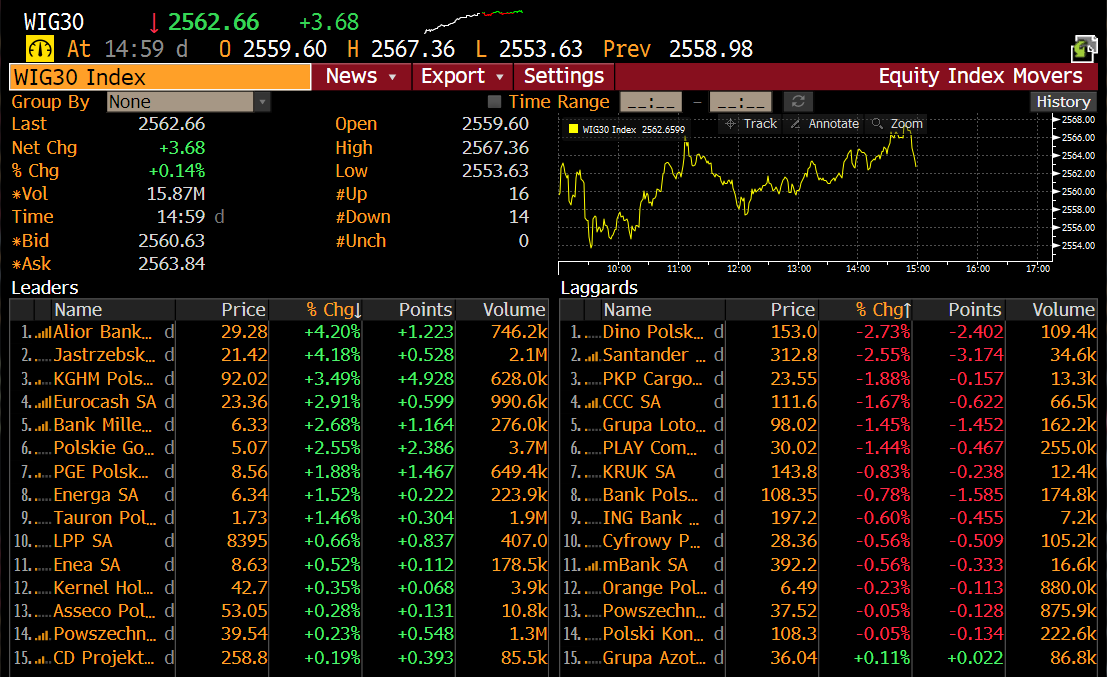This screenshot has width=1107, height=677.
Task: Select PGE Polsk row in Leaders
Action: pos(280,472)
